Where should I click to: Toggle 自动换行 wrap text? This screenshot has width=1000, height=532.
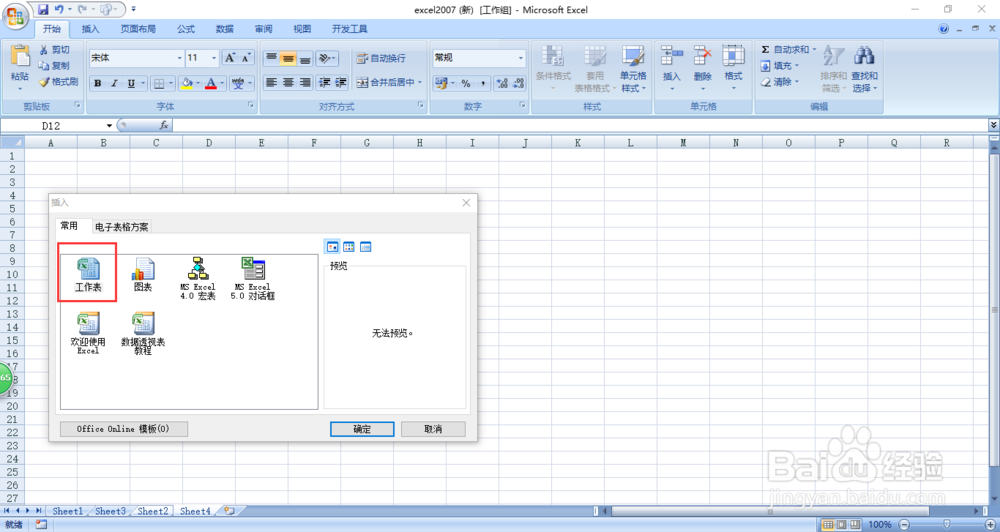381,58
